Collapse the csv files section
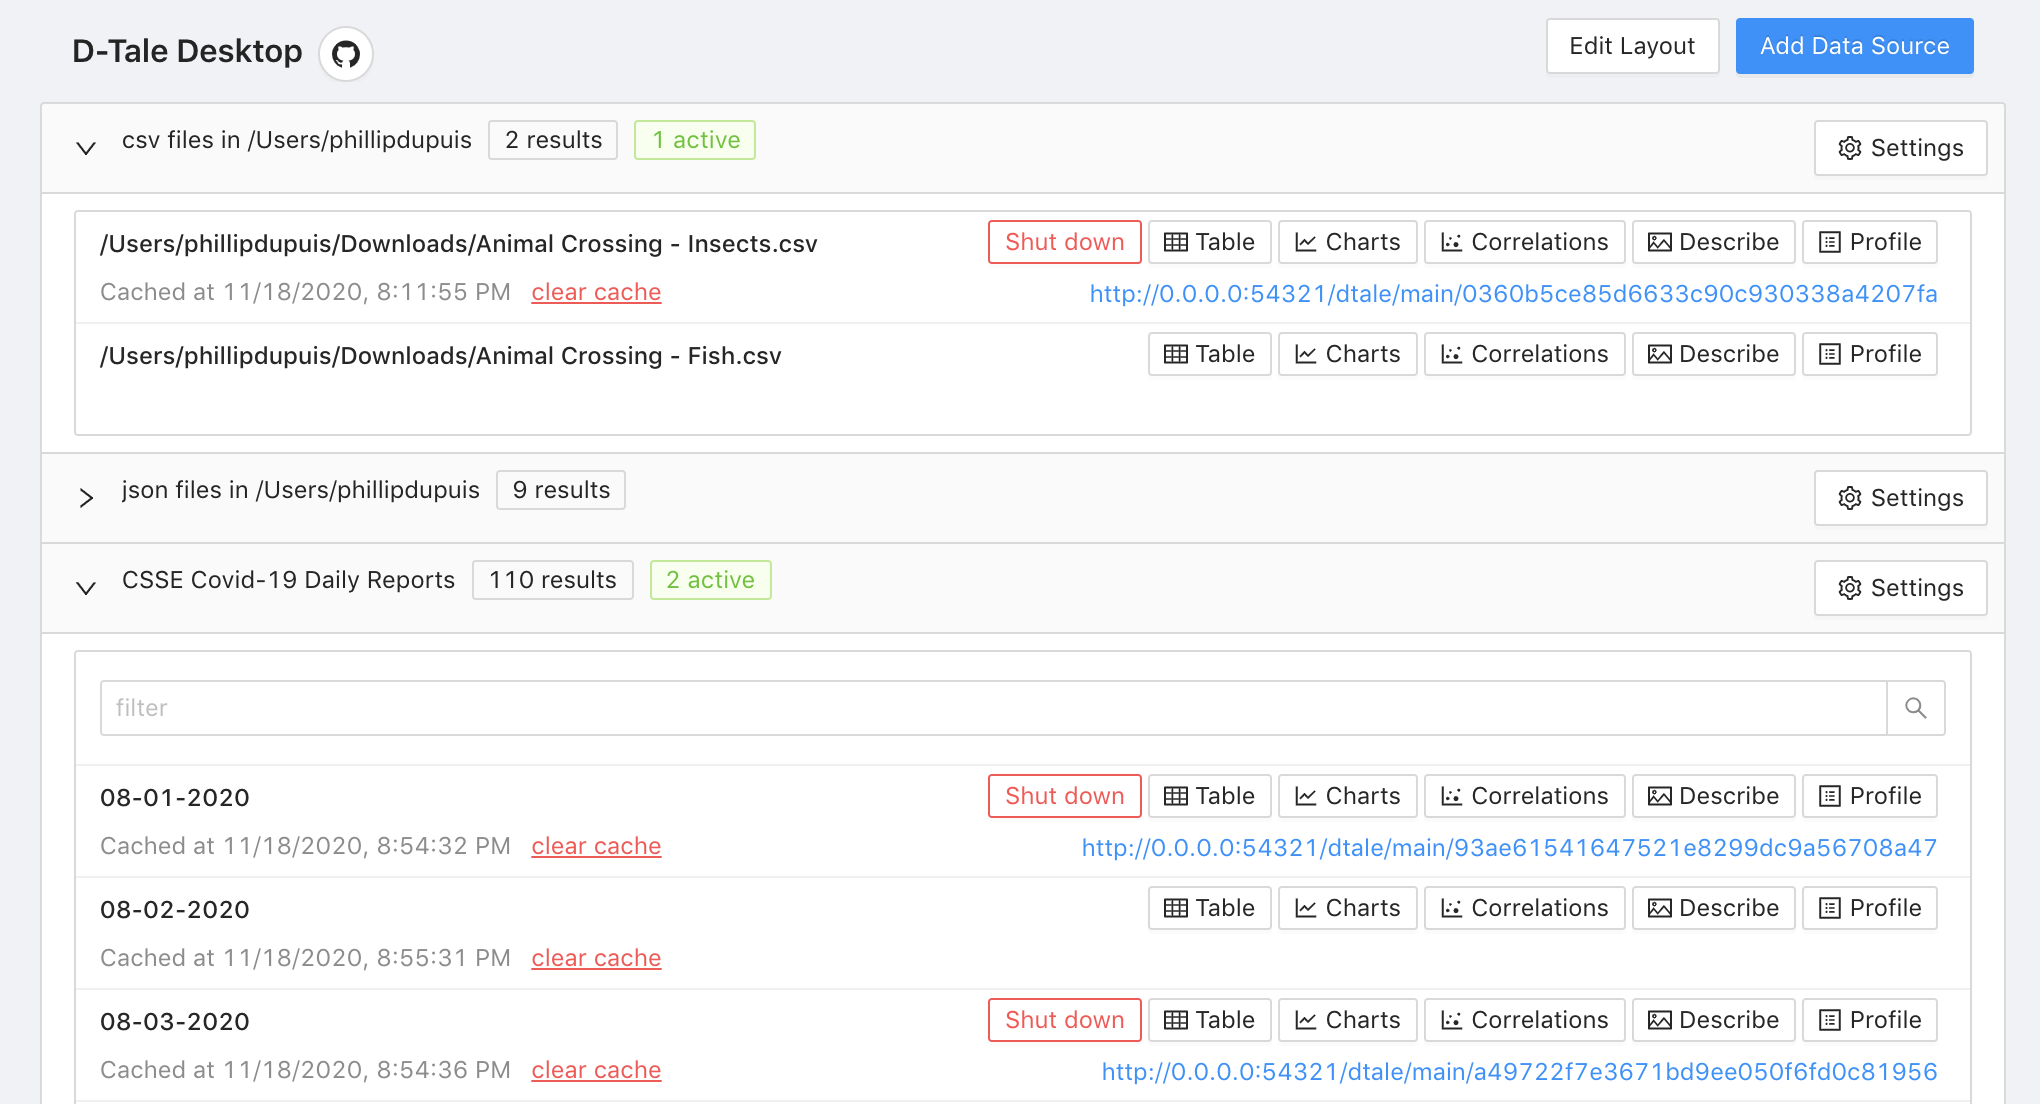2040x1104 pixels. click(x=86, y=148)
